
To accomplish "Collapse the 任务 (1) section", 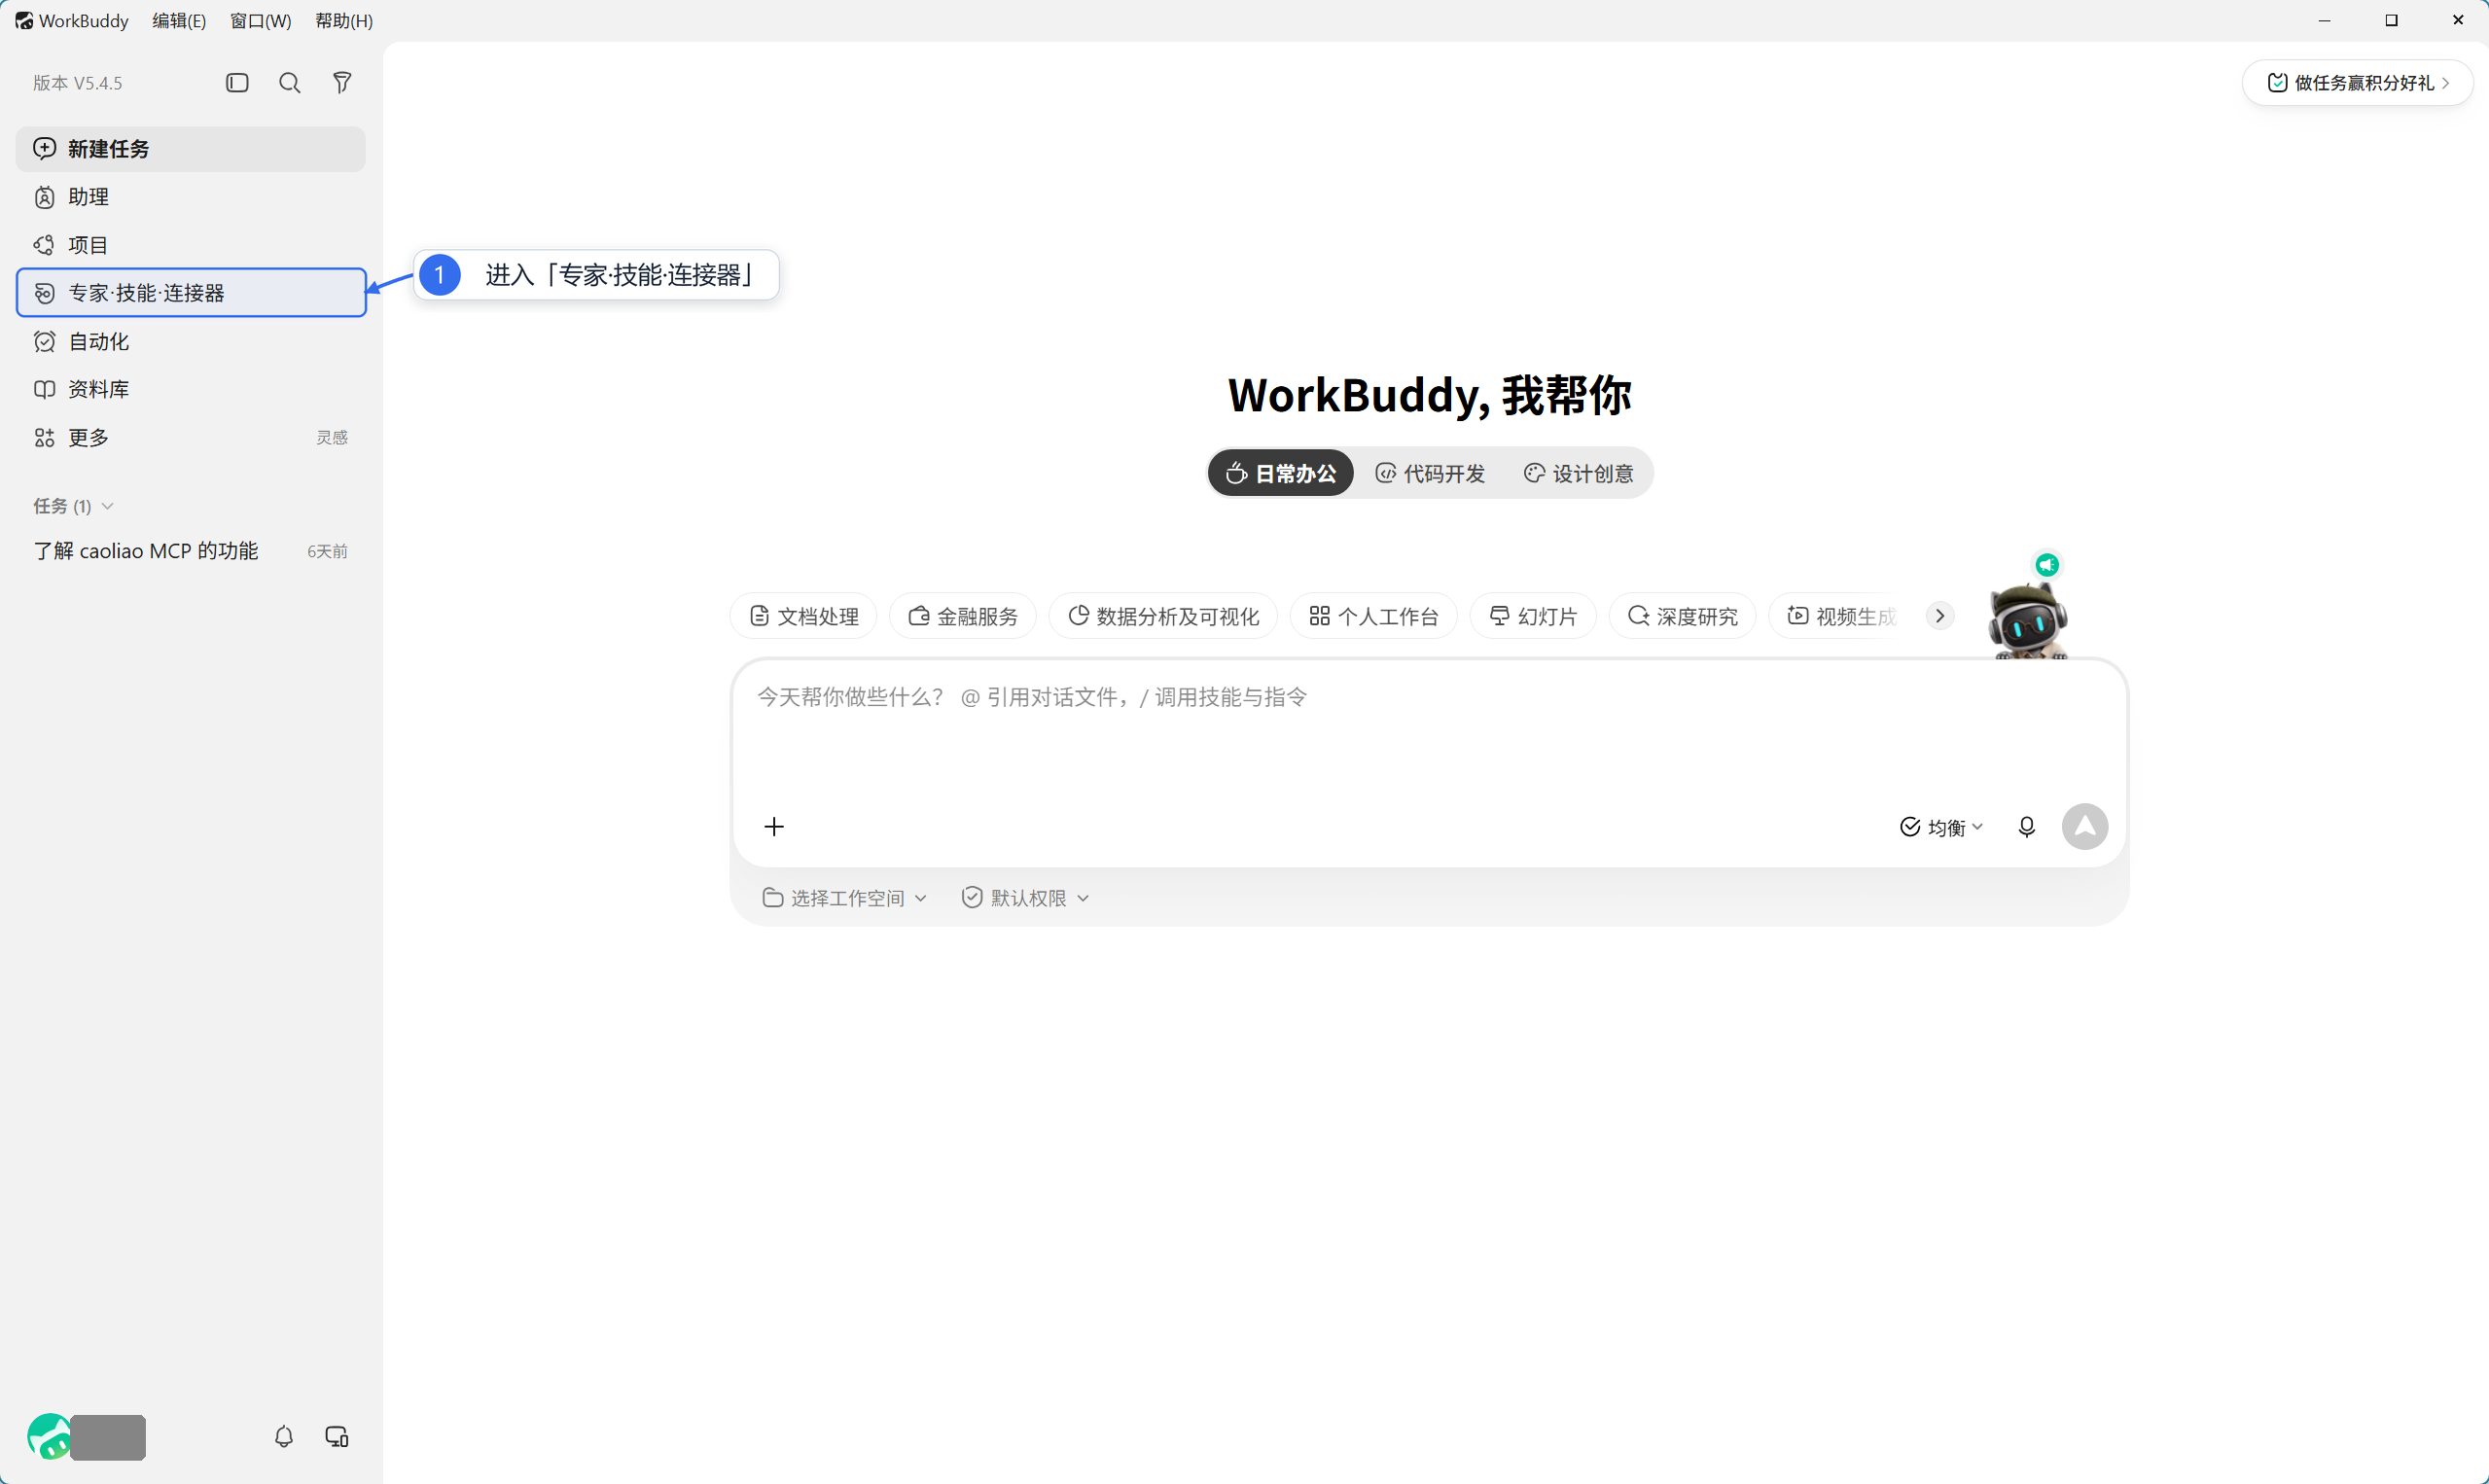I will [x=73, y=506].
